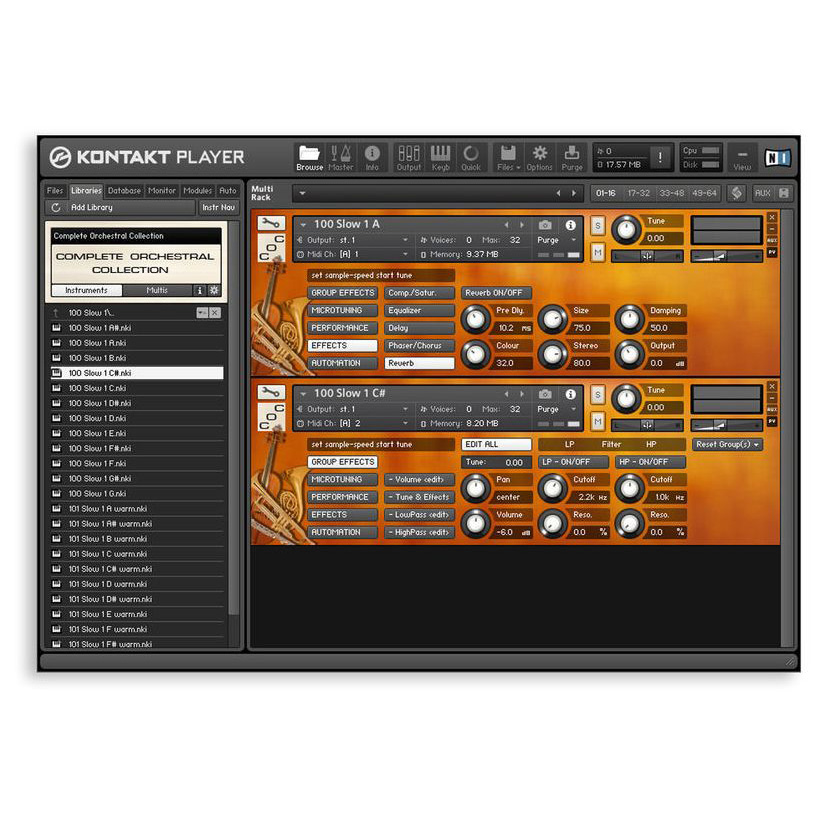Open Midi Ch dropdown for 100 Slow 1 C#
Viewport: 820px width, 820px height.
[405, 423]
